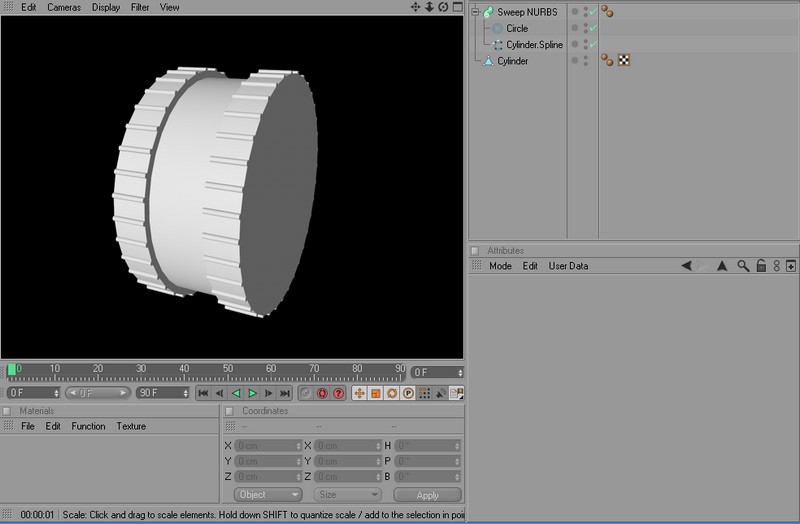This screenshot has width=800, height=524.
Task: Toggle scale keyframe recording icon
Action: pos(376,393)
